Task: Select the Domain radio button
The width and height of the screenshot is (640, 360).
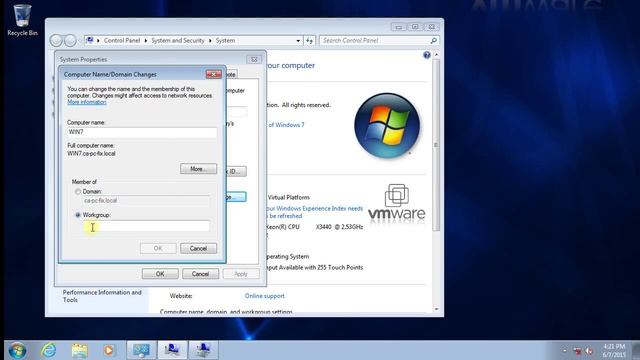Action: [78, 191]
